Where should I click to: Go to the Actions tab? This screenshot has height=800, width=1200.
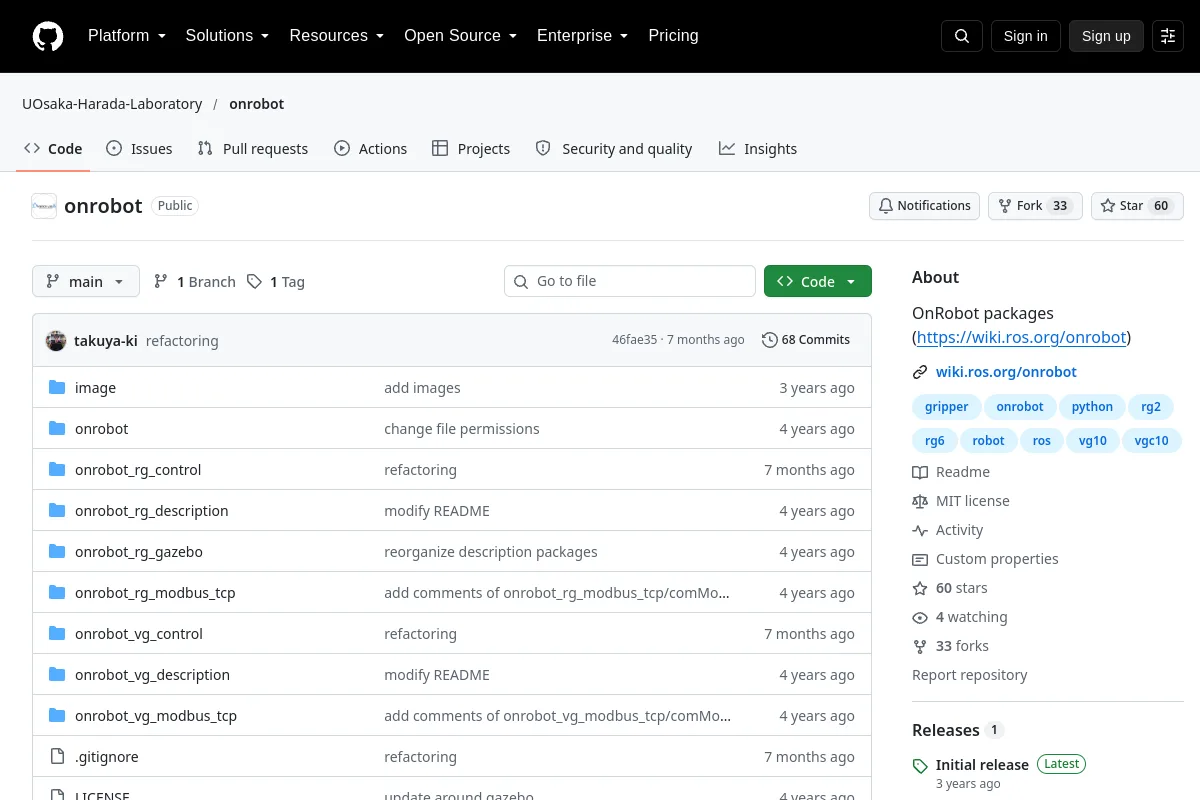click(370, 149)
